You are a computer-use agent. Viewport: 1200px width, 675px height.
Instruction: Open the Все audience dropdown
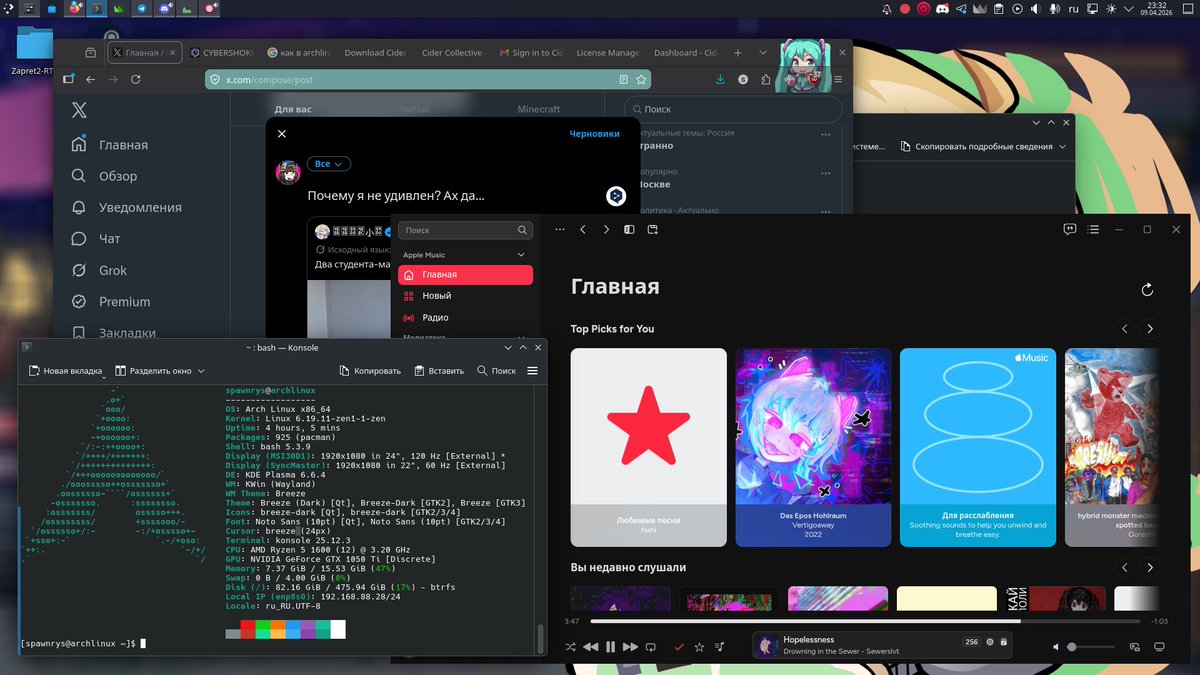[x=328, y=164]
